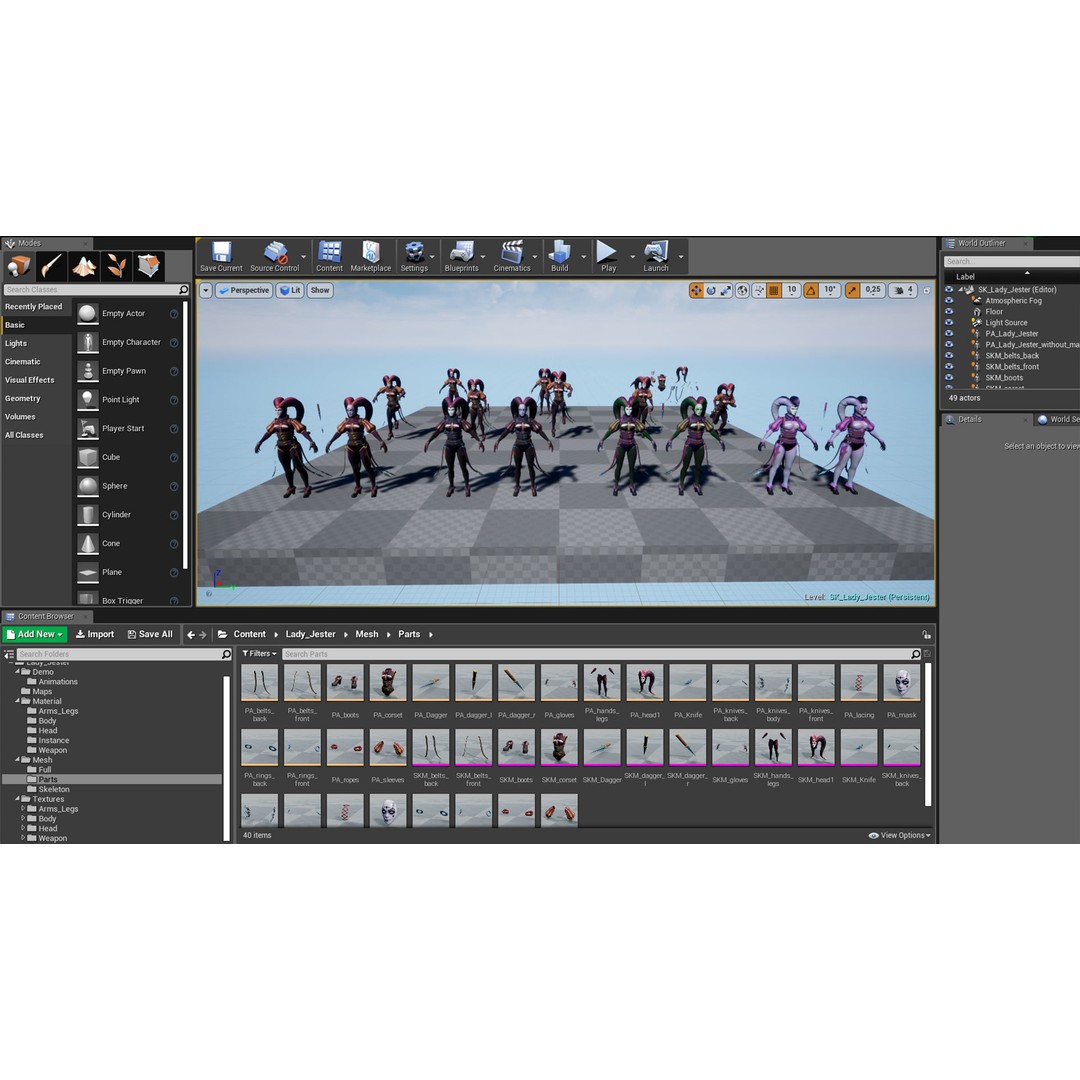Select the rotate gizmo icon in the viewport
Image resolution: width=1080 pixels, height=1080 pixels.
pos(711,291)
